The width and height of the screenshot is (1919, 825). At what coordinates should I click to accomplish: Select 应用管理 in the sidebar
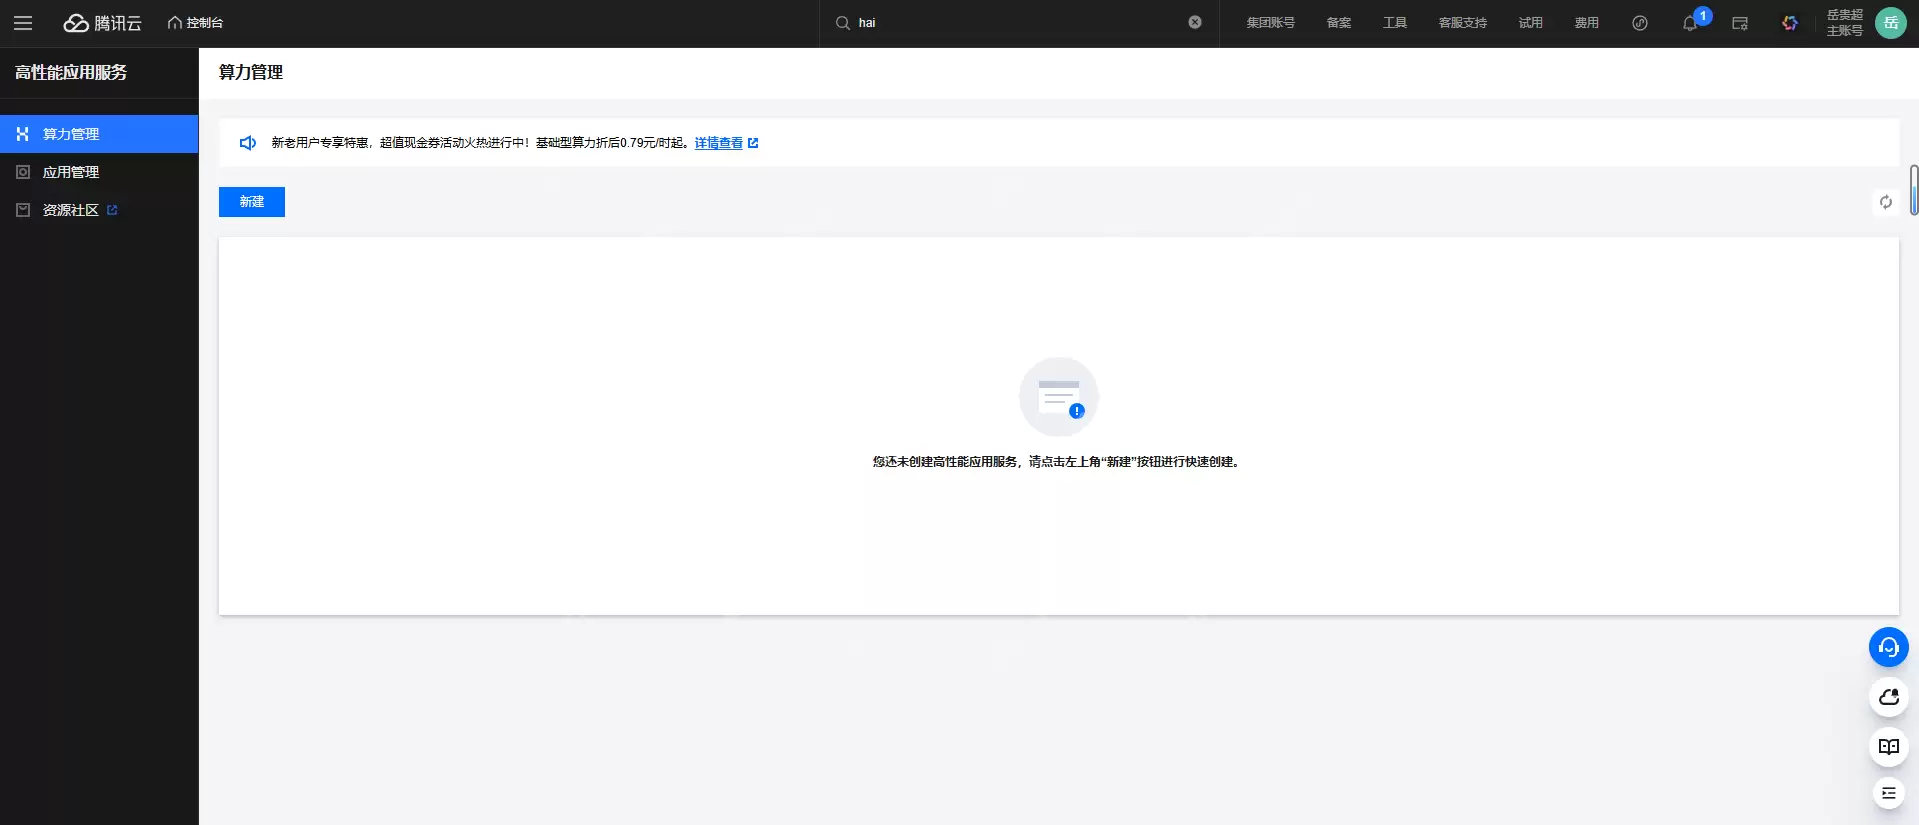pyautogui.click(x=71, y=172)
